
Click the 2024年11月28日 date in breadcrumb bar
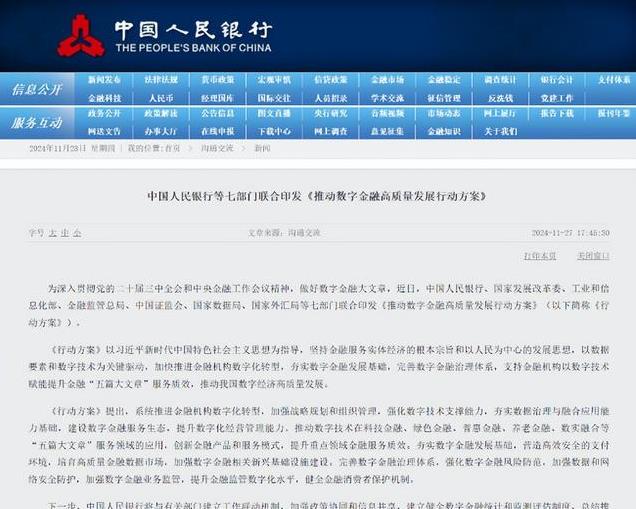(x=57, y=148)
